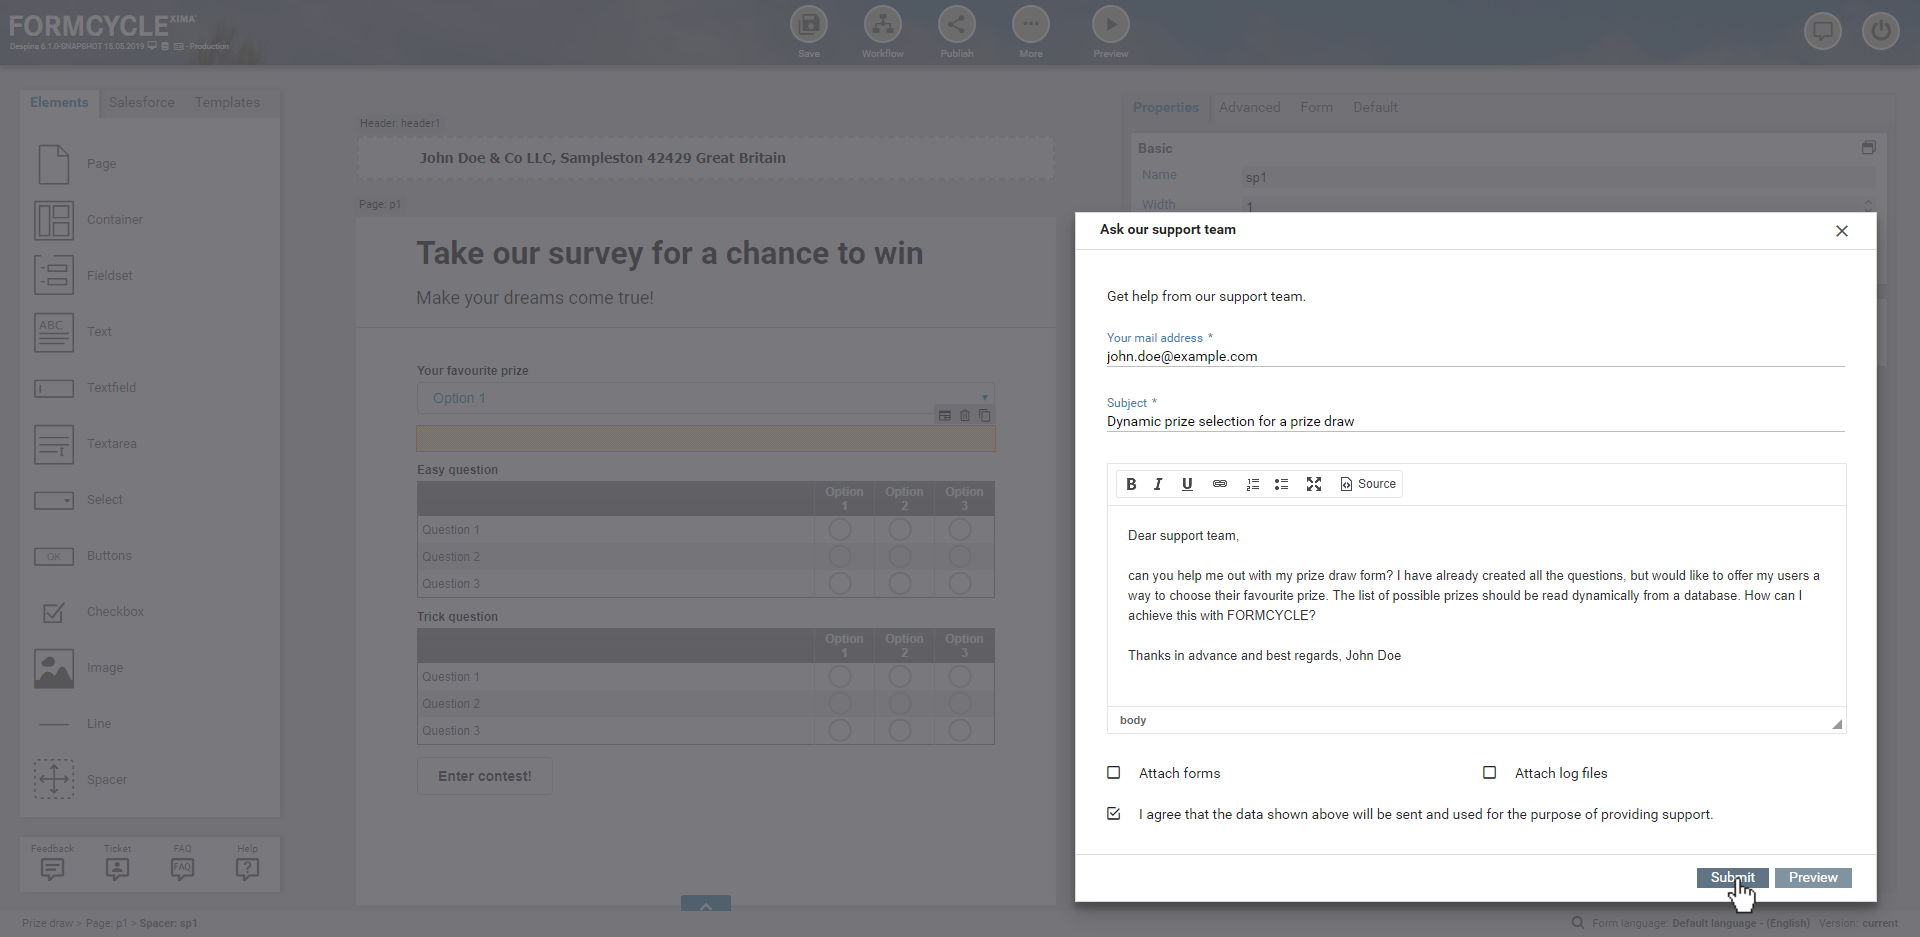Preview the support request message

tap(1812, 878)
